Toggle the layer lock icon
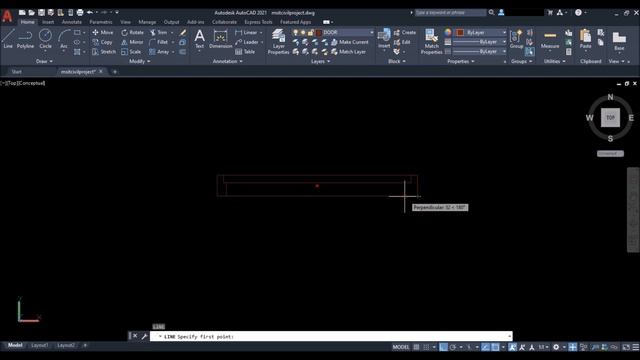 311,32
